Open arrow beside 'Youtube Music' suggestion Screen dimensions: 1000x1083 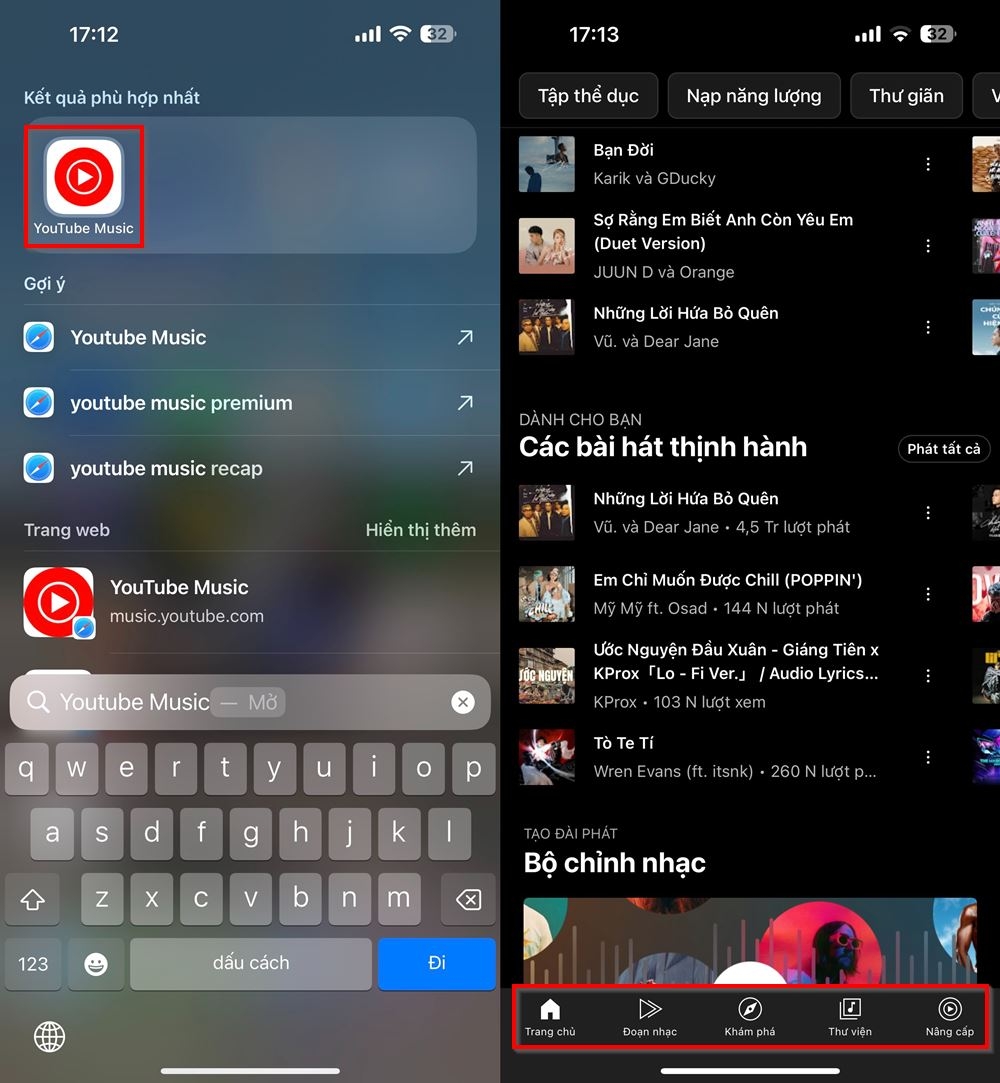click(465, 337)
